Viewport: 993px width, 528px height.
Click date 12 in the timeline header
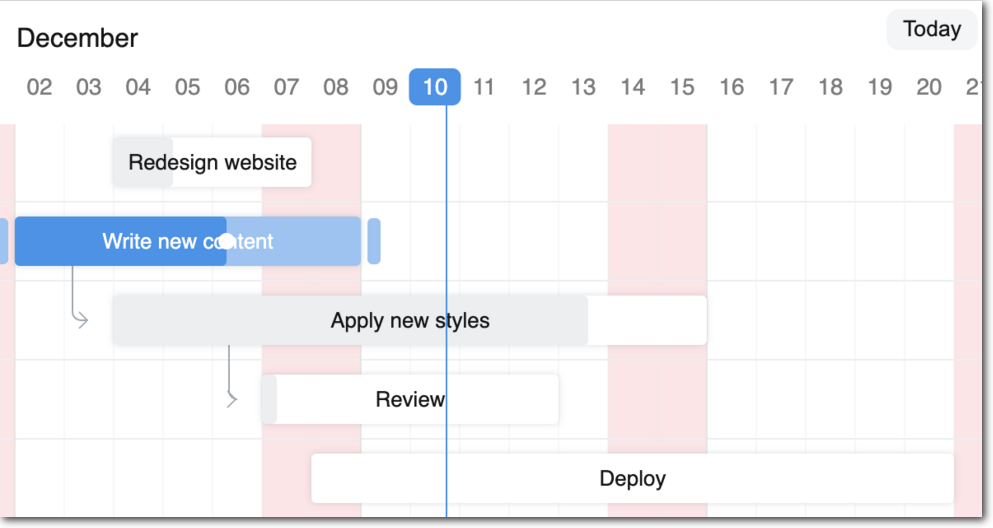(x=534, y=87)
